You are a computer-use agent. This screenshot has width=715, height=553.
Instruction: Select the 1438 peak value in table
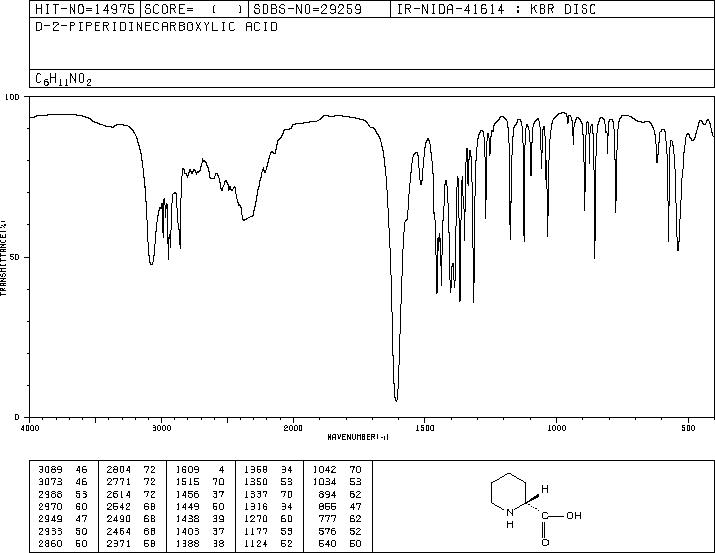click(x=187, y=519)
